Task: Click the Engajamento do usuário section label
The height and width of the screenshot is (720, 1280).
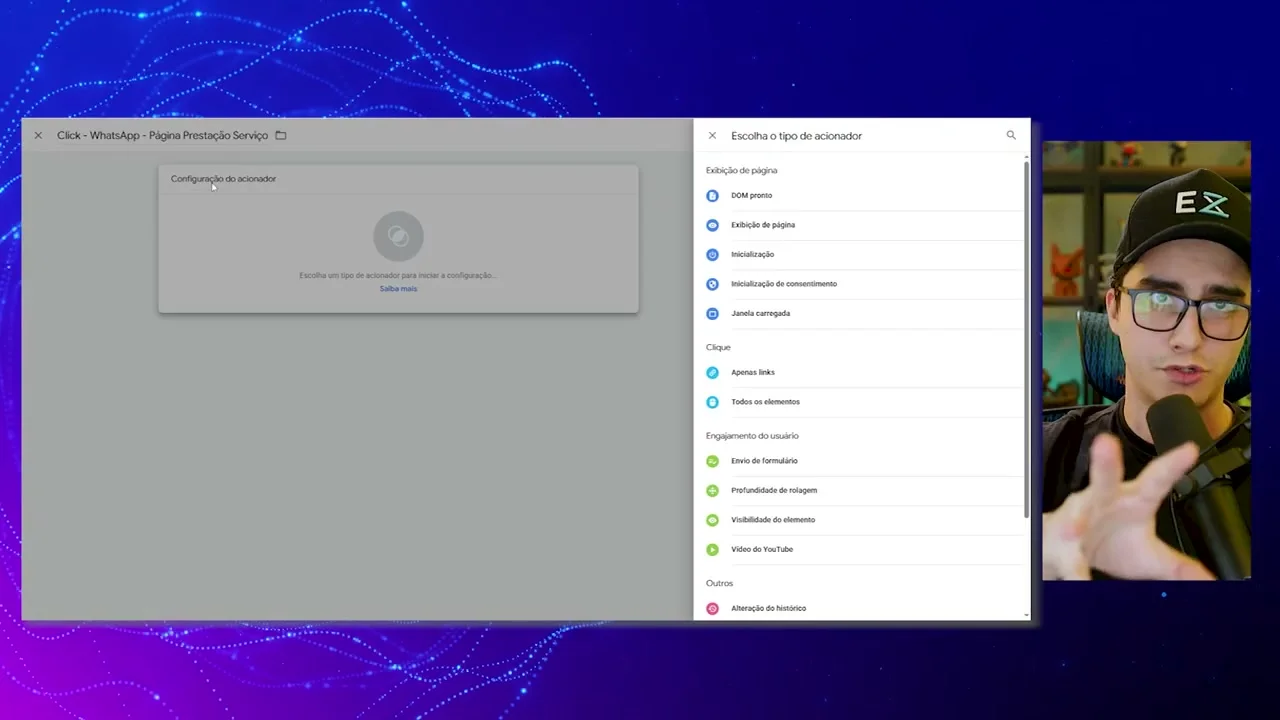Action: (752, 436)
